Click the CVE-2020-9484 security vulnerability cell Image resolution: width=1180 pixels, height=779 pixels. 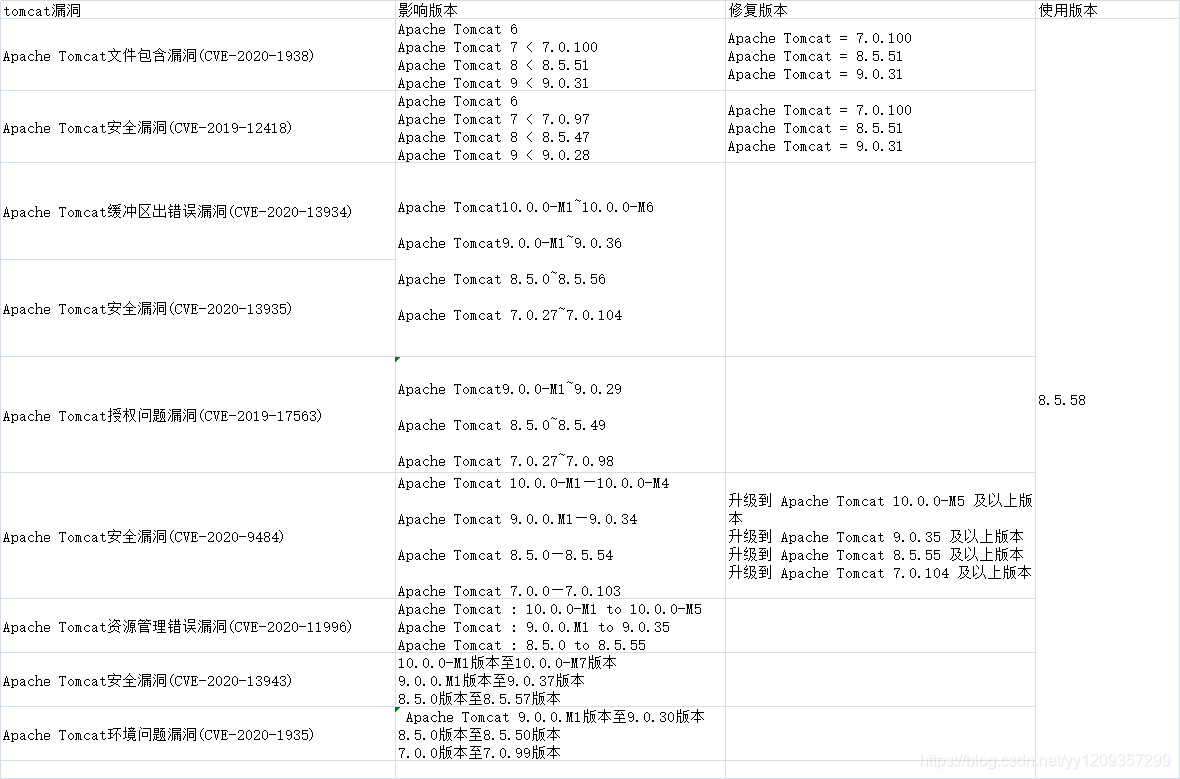coord(198,537)
